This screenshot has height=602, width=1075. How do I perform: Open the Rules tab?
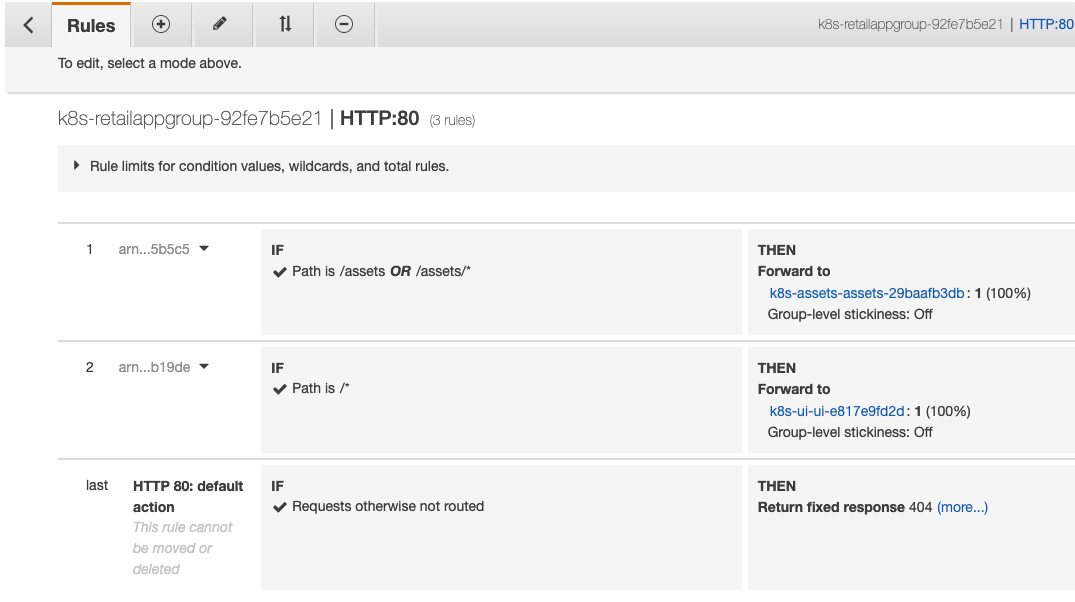click(91, 25)
